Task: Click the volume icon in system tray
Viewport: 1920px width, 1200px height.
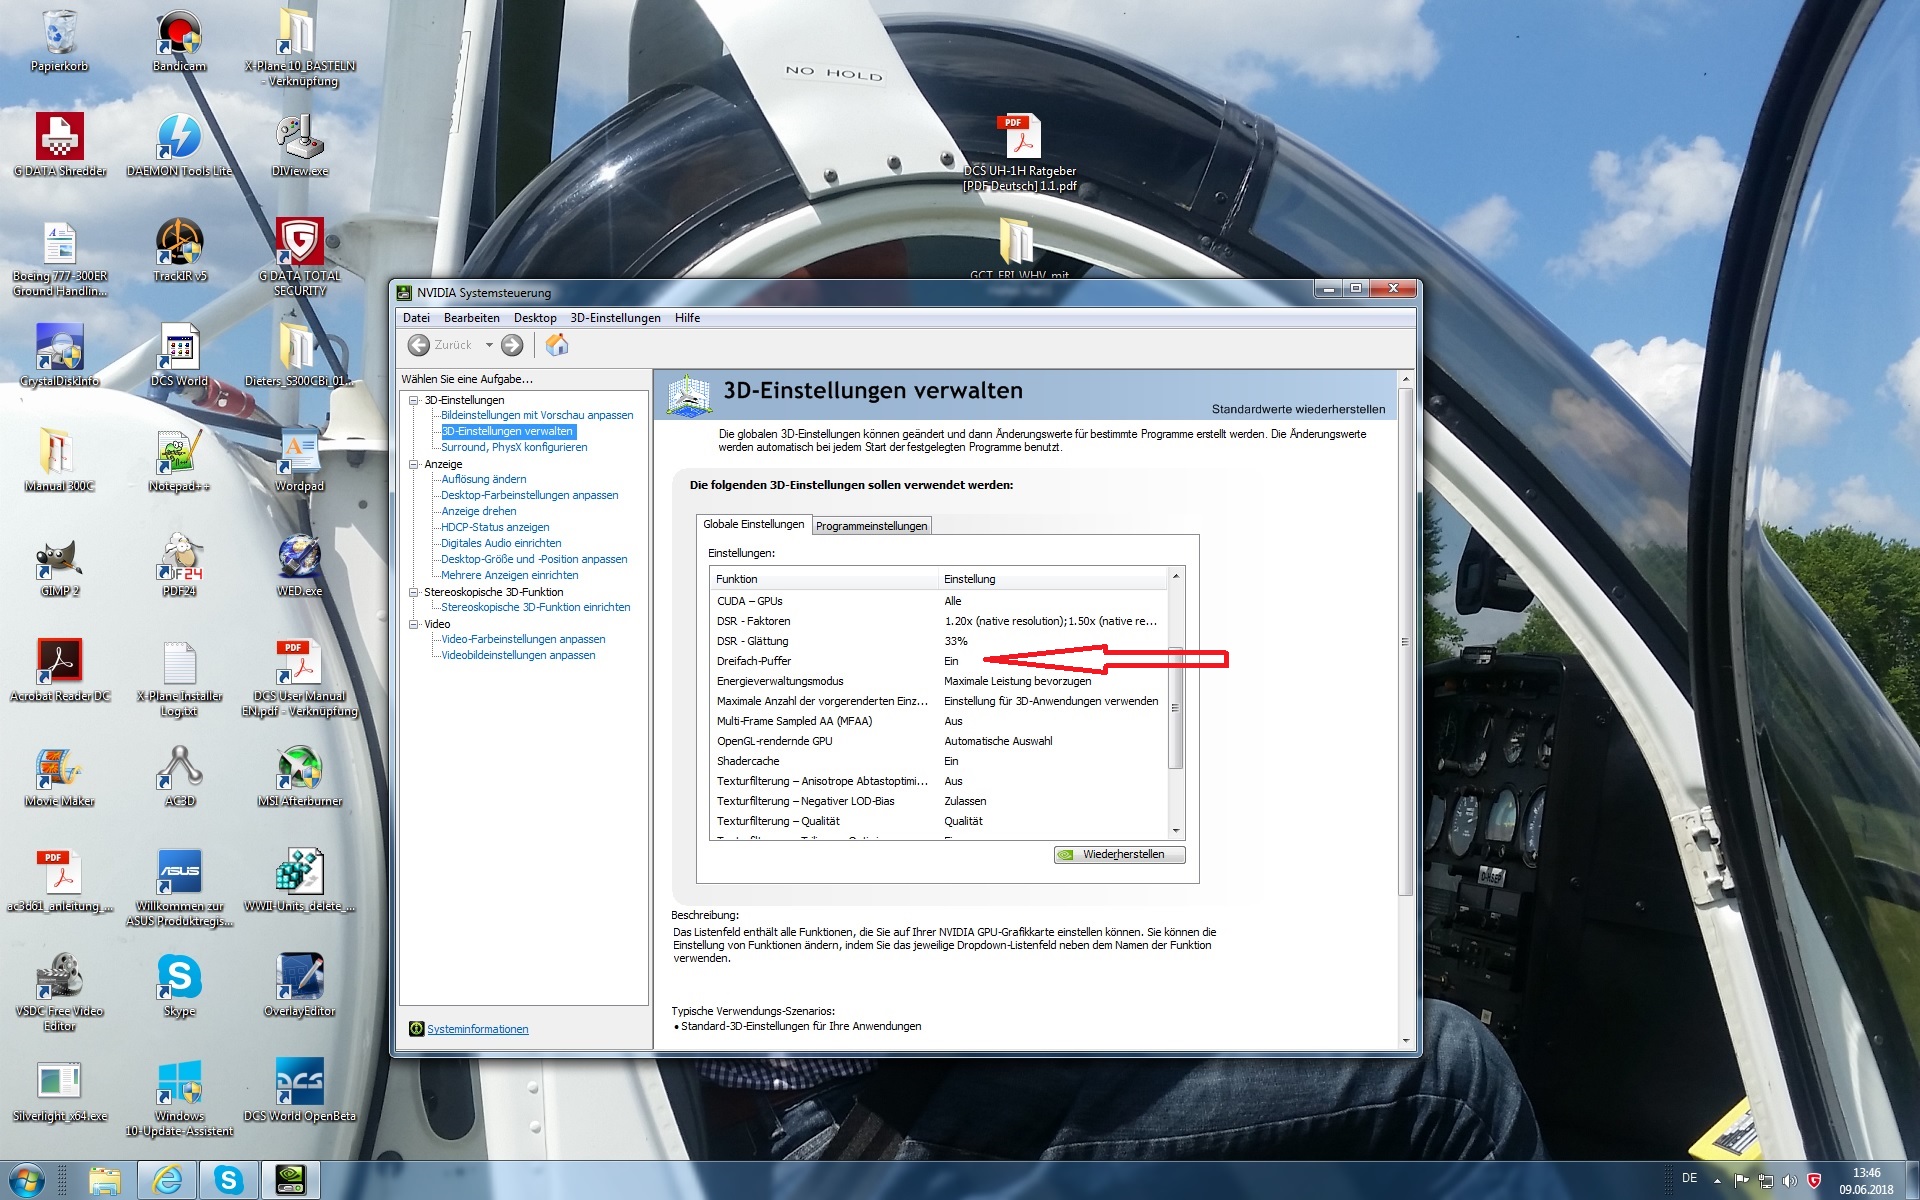Action: tap(1790, 1181)
